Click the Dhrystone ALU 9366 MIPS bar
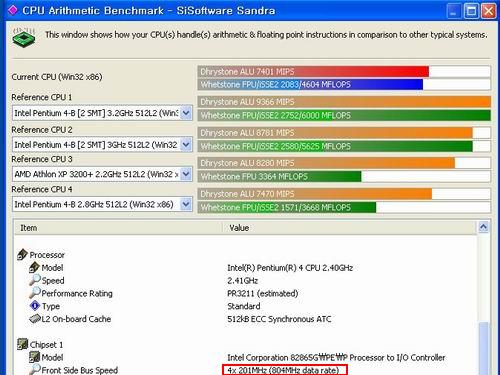The height and width of the screenshot is (375, 500). pyautogui.click(x=344, y=102)
